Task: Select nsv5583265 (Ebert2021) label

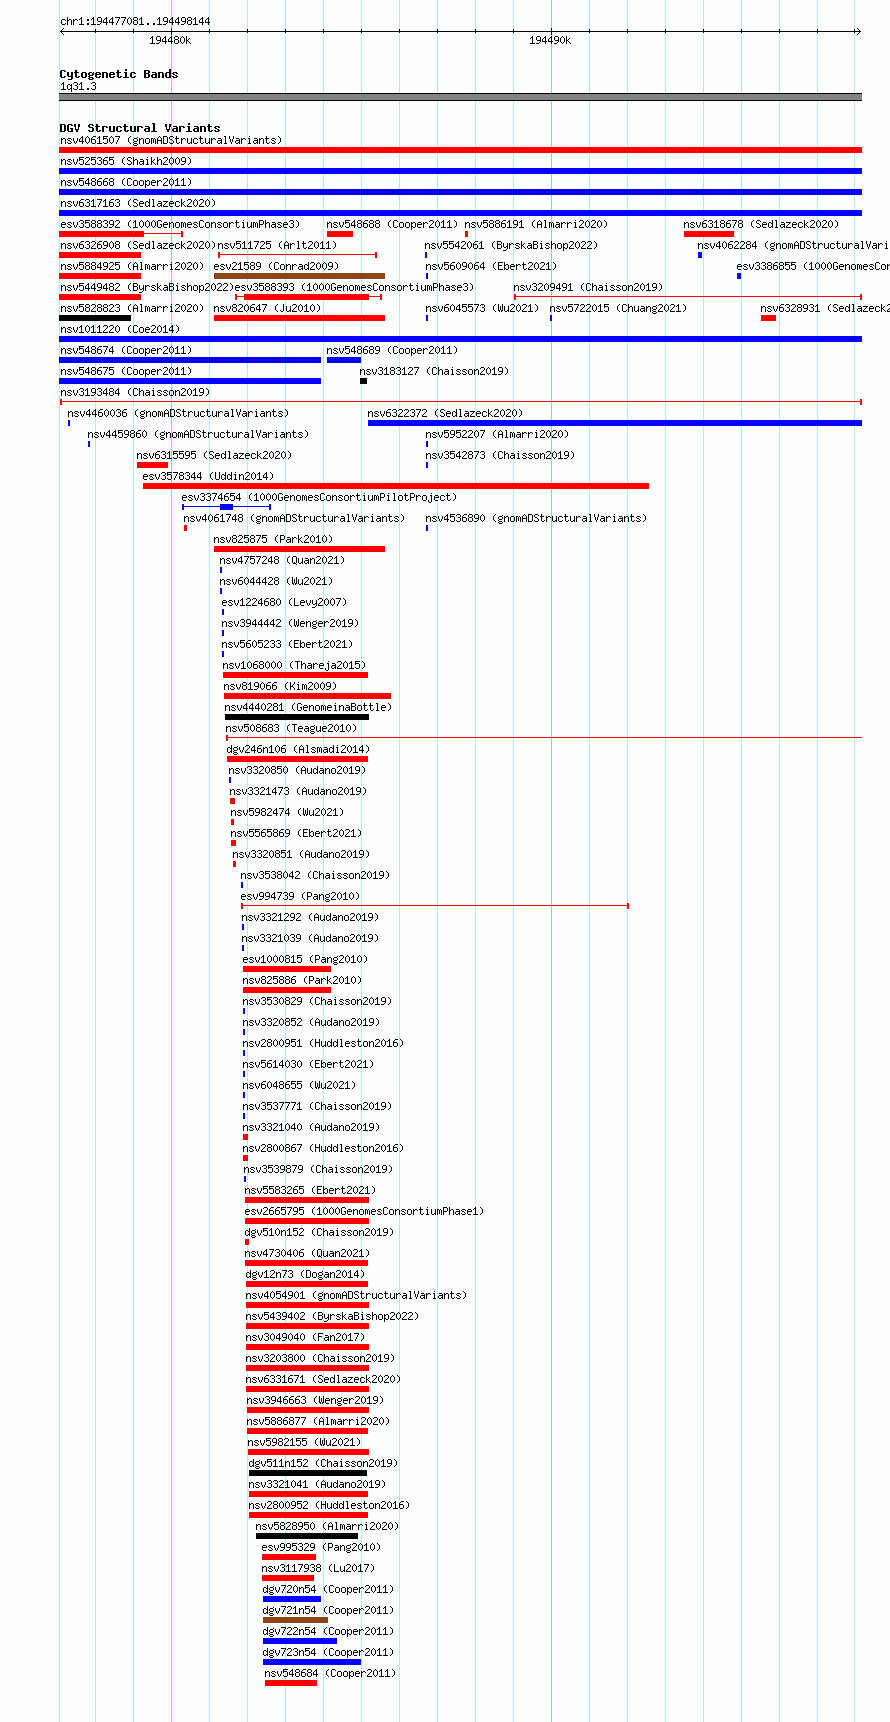Action: (311, 1190)
